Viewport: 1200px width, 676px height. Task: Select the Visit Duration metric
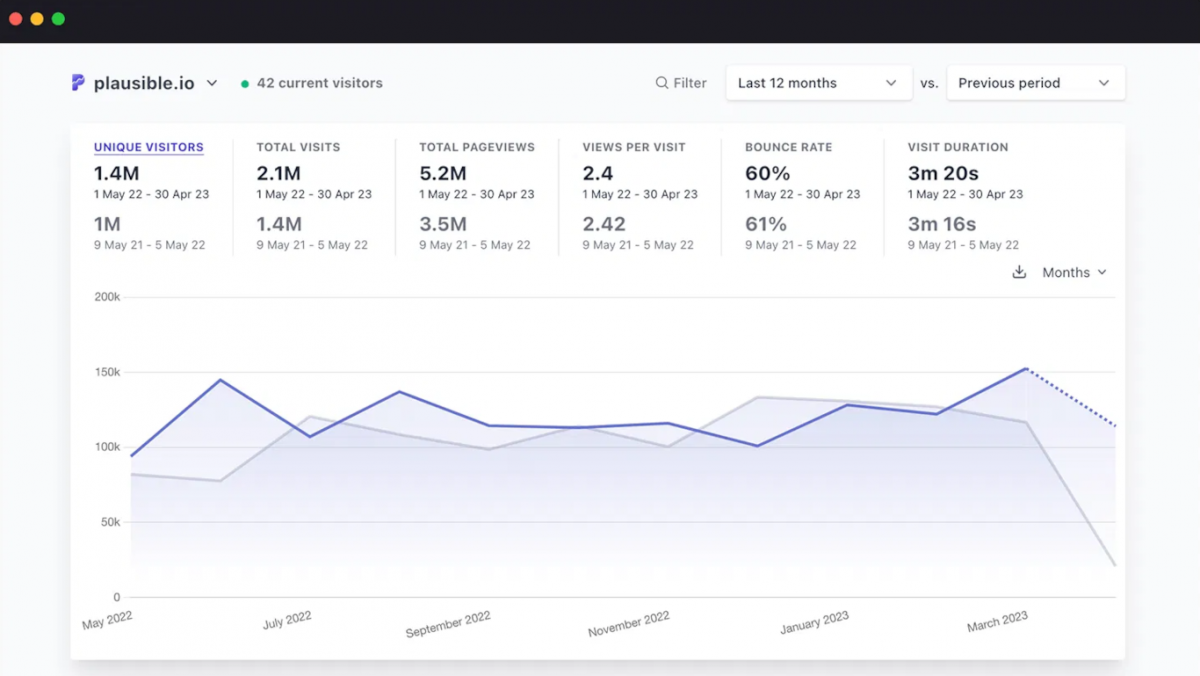tap(957, 147)
